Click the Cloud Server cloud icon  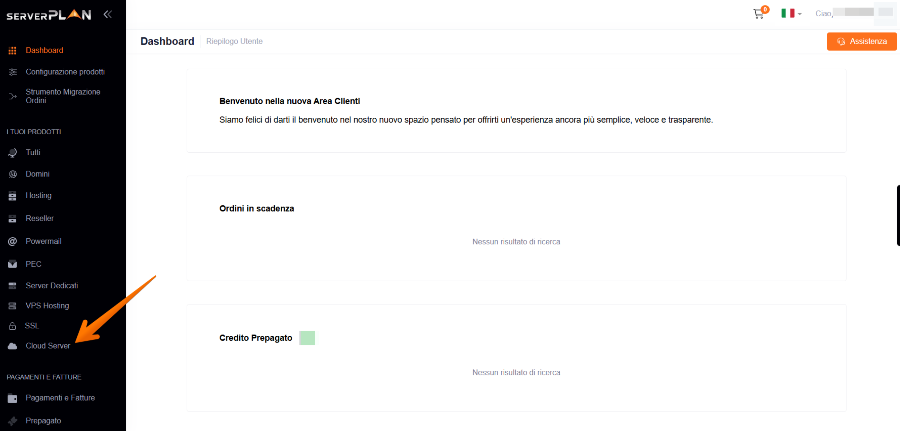click(12, 346)
